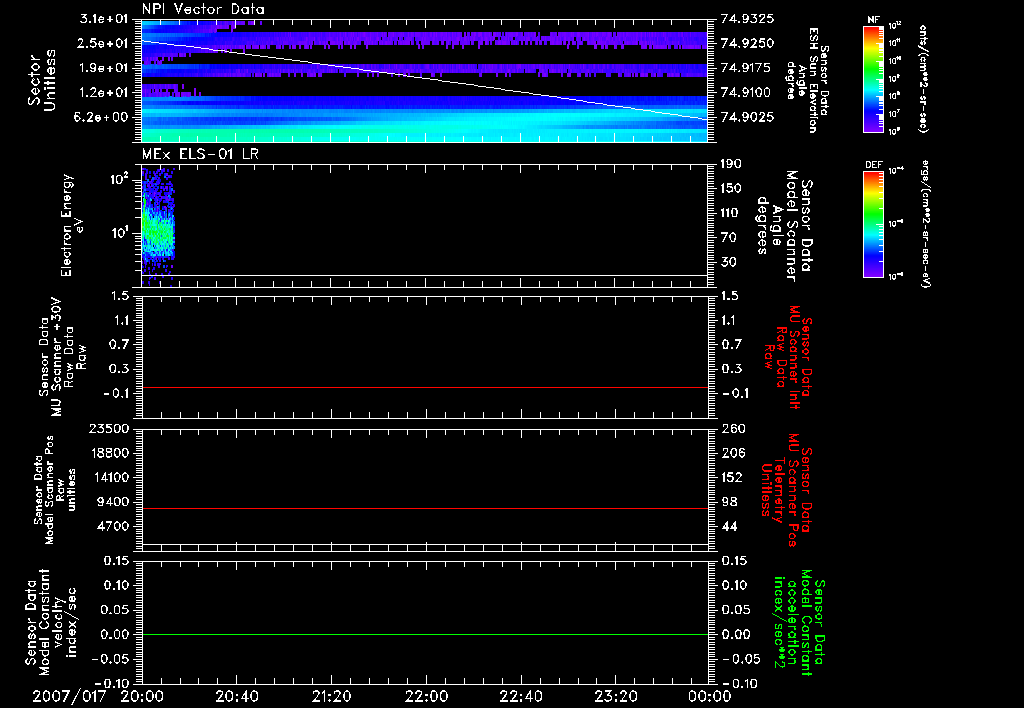Image resolution: width=1024 pixels, height=708 pixels.
Task: Click the 2007/017 date label
Action: pos(69,696)
